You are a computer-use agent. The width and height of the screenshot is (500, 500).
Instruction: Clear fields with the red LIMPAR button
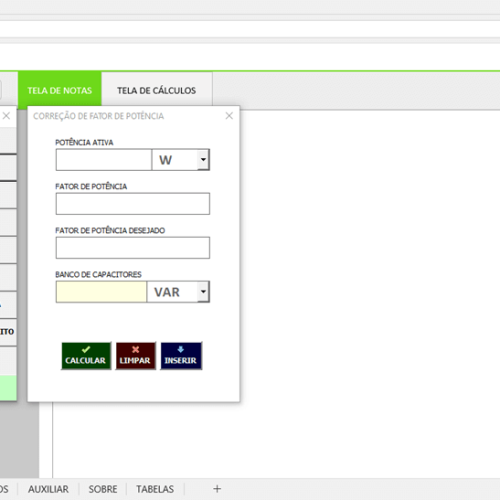(135, 356)
